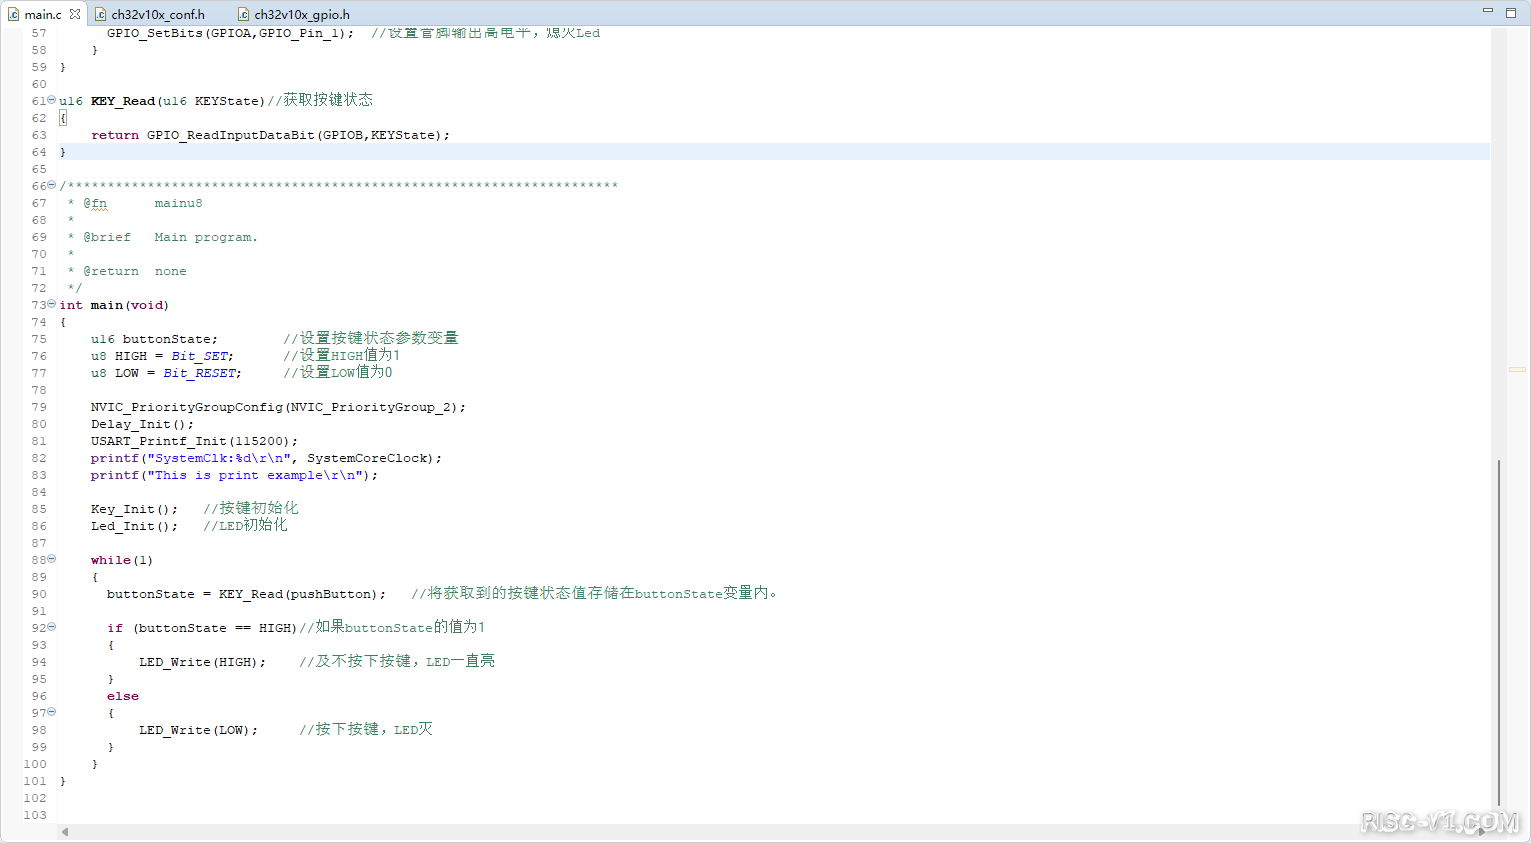Screen dimensions: 1531x843
Task: Click the printf "SystemClk:%d" line
Action: coord(266,458)
